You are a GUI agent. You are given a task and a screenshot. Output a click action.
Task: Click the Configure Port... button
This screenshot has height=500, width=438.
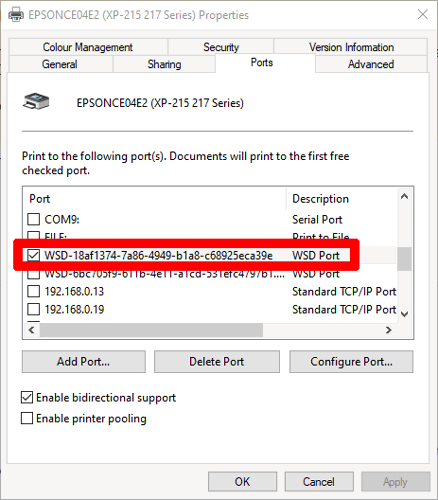coord(351,361)
